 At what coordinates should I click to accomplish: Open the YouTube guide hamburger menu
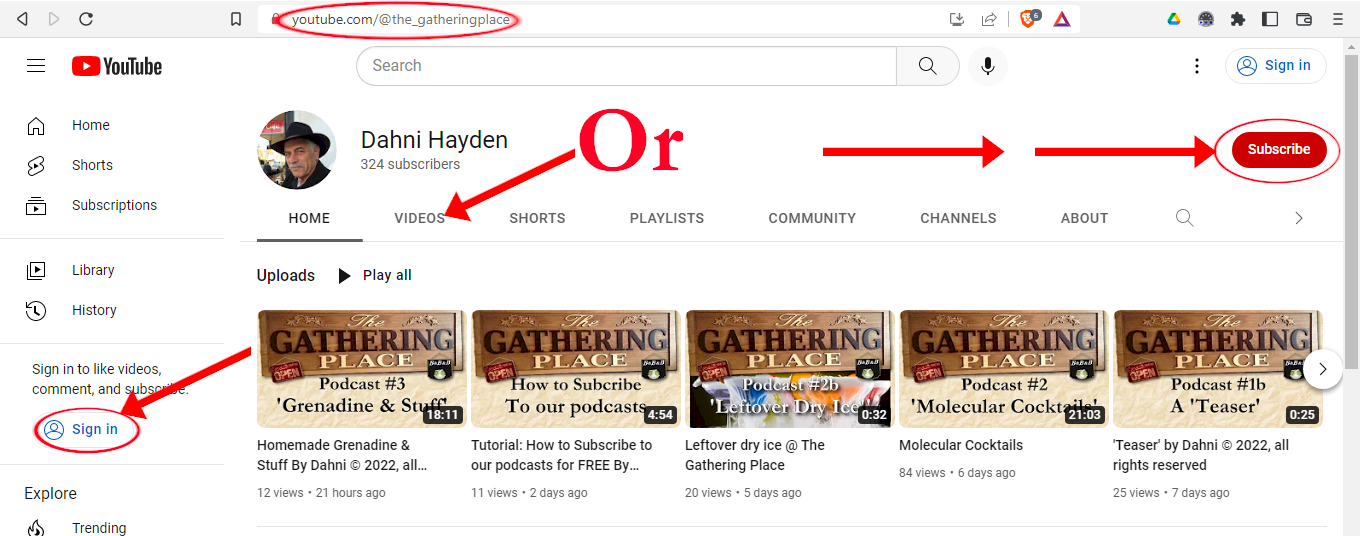tap(36, 66)
